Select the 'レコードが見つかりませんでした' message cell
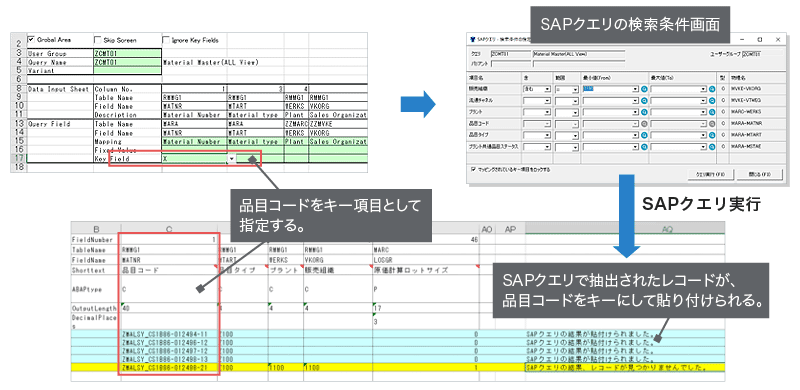Screen dimensions: 800x390 [624, 368]
